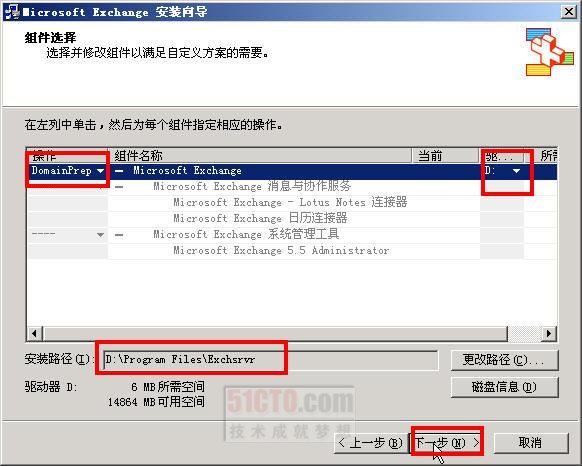Click the Exchange installer title bar icon

point(12,12)
